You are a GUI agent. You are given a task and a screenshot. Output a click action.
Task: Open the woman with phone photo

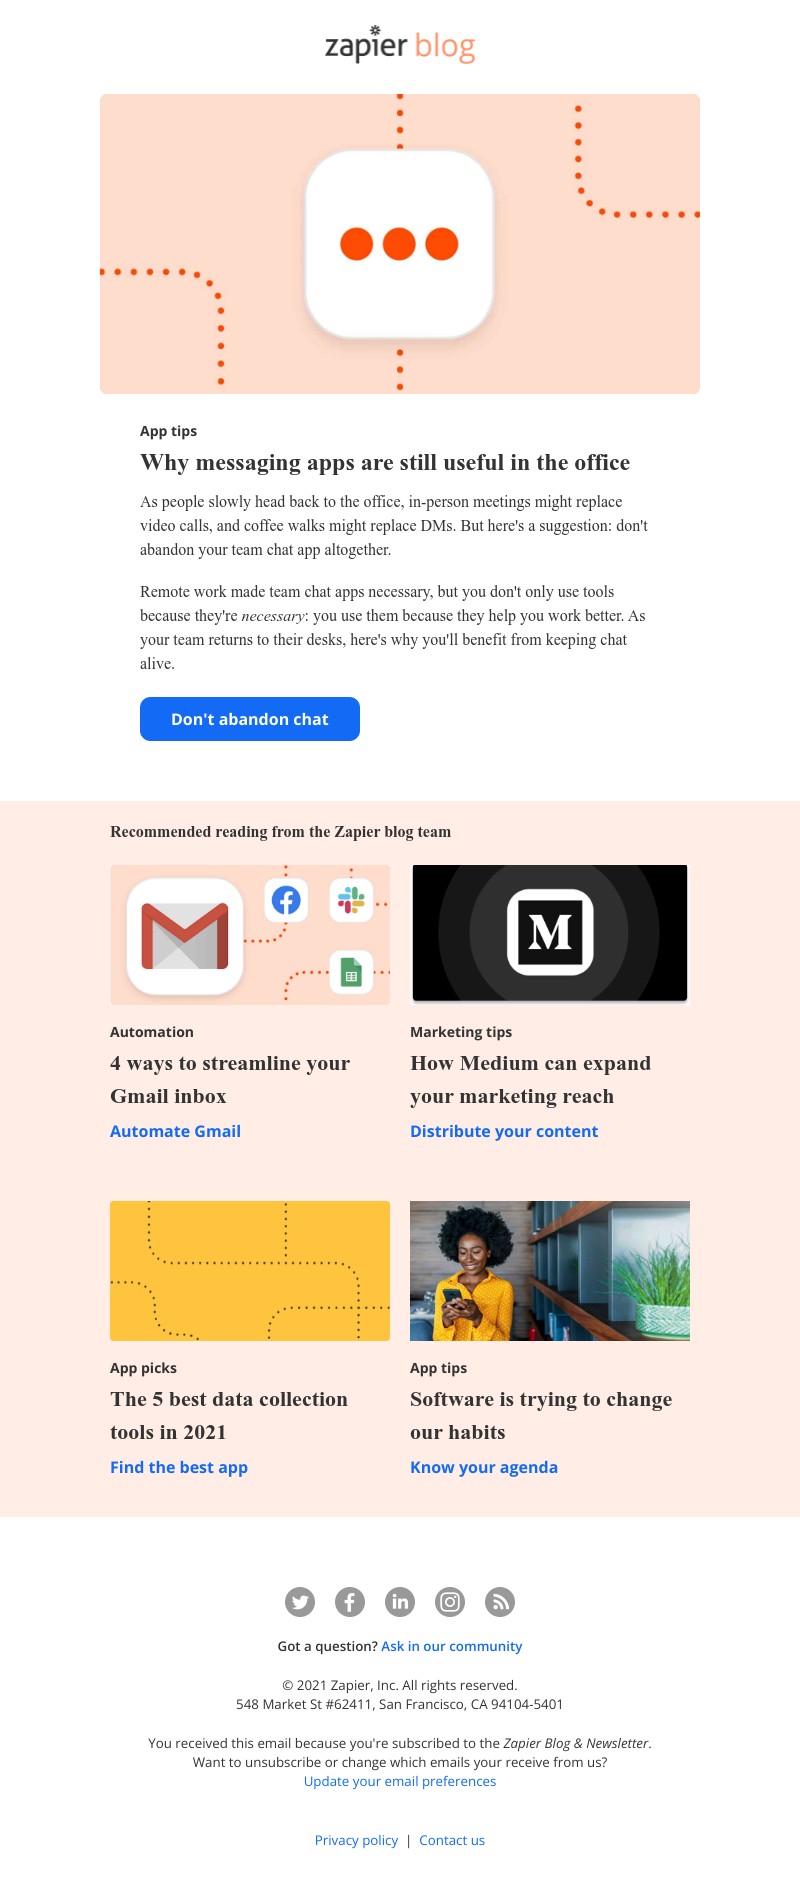[x=550, y=1271]
